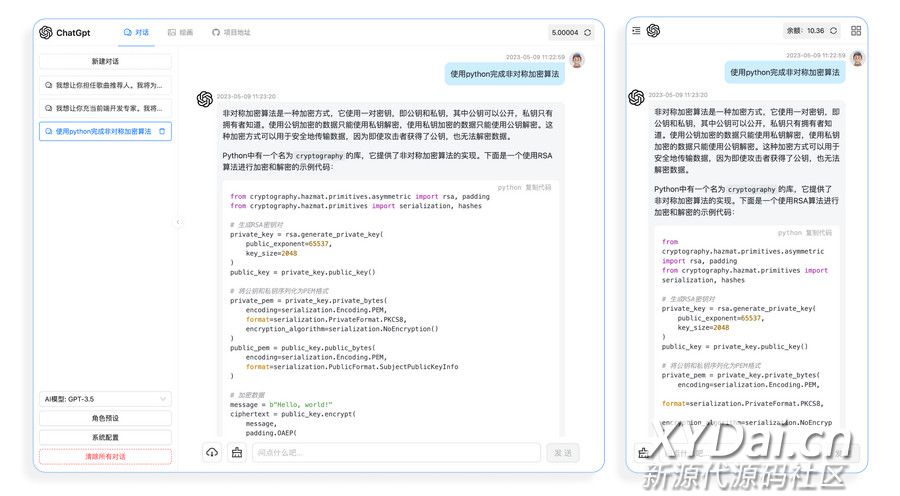Collapse the sidebar using the divider handle
Screen dimensions: 900x496
tap(178, 222)
